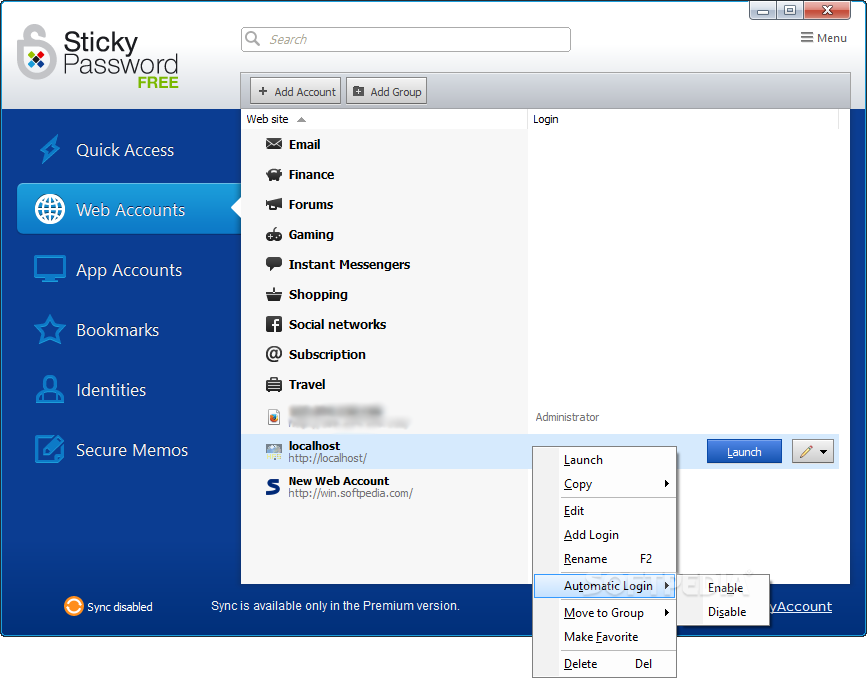Screen dimensions: 867x678
Task: Select the Travel group label
Action: [307, 384]
